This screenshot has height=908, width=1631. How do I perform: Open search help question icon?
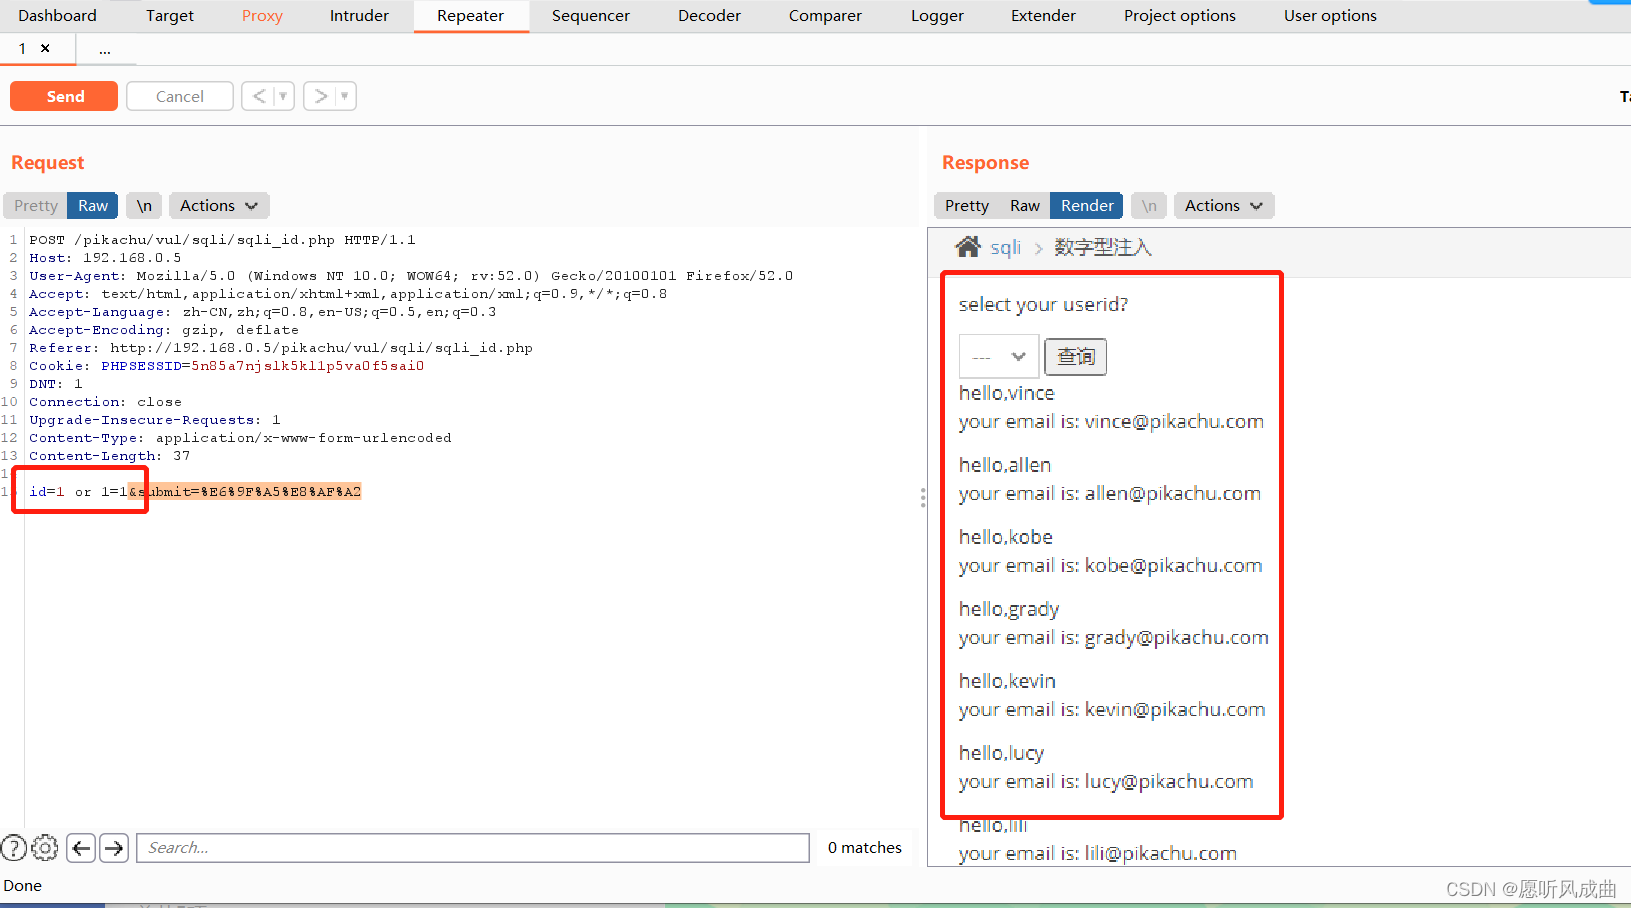point(14,848)
